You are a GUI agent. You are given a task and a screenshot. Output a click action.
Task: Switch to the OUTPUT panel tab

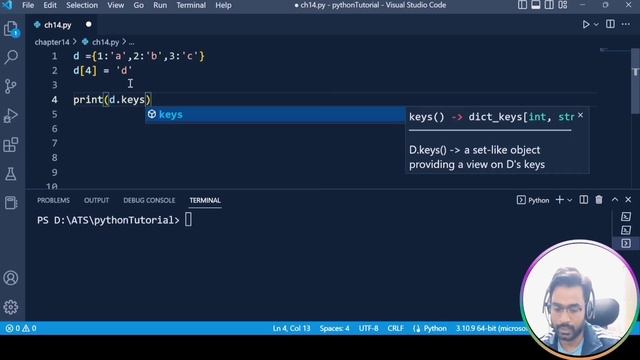coord(96,200)
